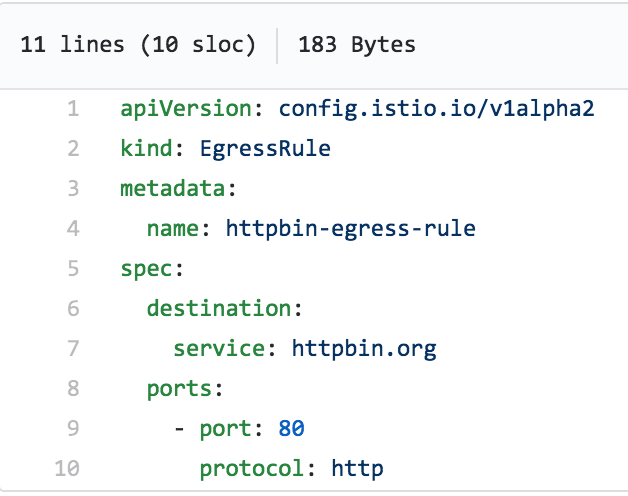Click the config.istio.io/v1alpha2 value
The image size is (628, 496).
click(437, 109)
